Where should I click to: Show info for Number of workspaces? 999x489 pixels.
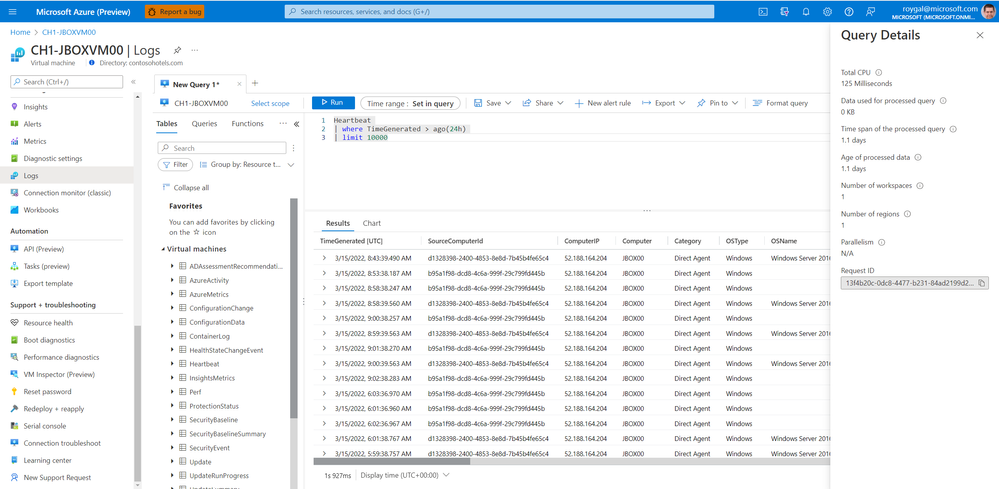920,186
